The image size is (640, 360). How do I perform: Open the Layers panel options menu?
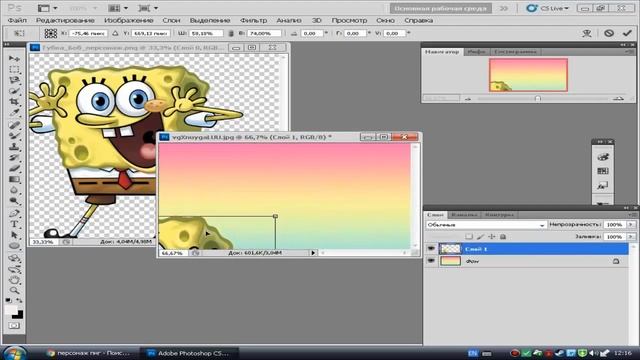tap(632, 215)
